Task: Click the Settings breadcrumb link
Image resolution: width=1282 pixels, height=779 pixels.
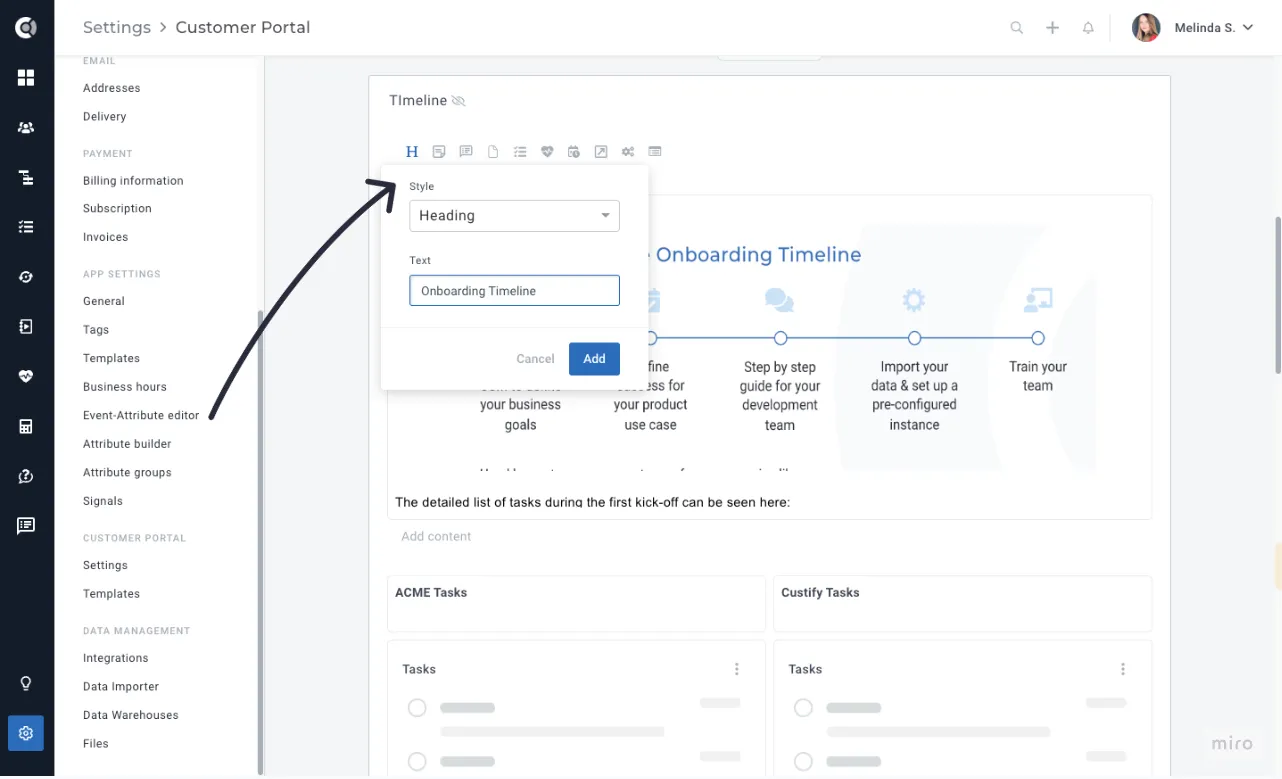Action: (x=117, y=27)
